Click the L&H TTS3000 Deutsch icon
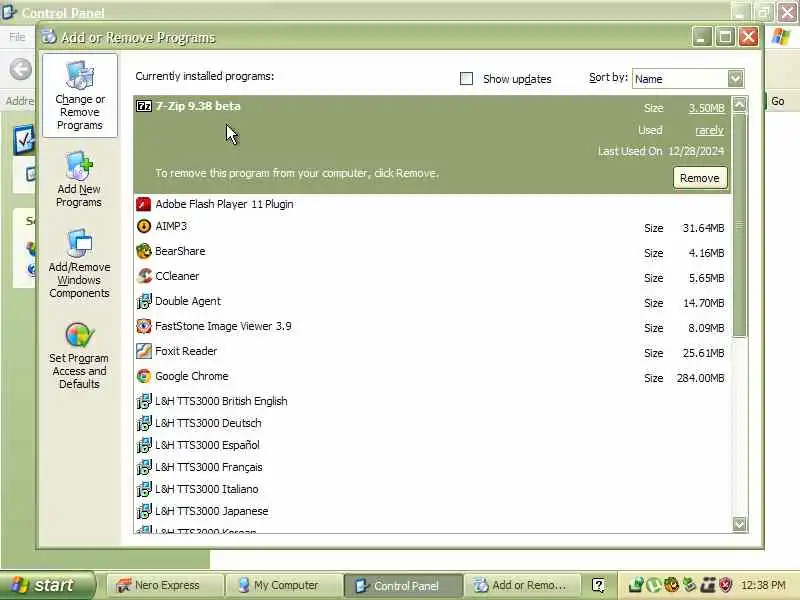800x600 pixels. tap(144, 423)
